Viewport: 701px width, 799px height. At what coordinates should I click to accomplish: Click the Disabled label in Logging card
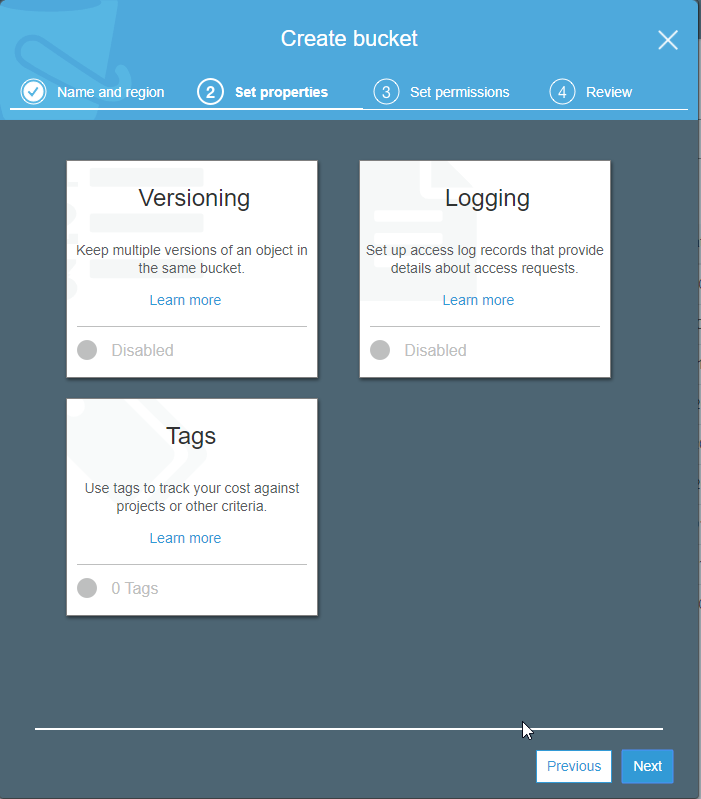click(x=436, y=350)
